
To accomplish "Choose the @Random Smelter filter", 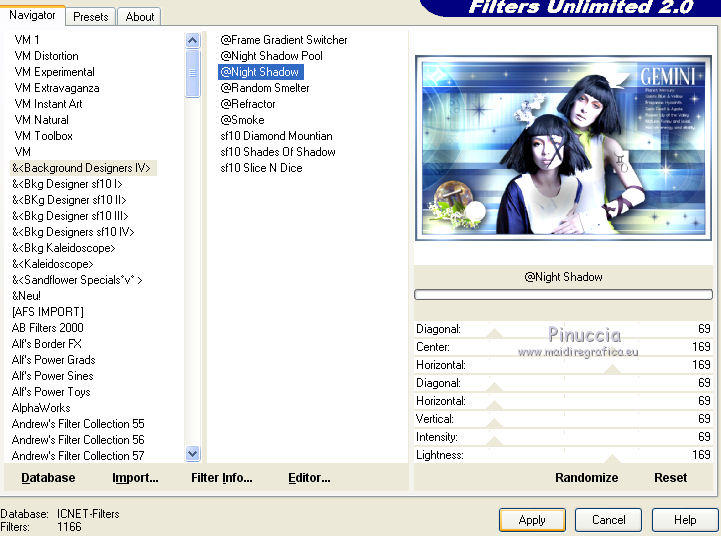I will tap(265, 88).
